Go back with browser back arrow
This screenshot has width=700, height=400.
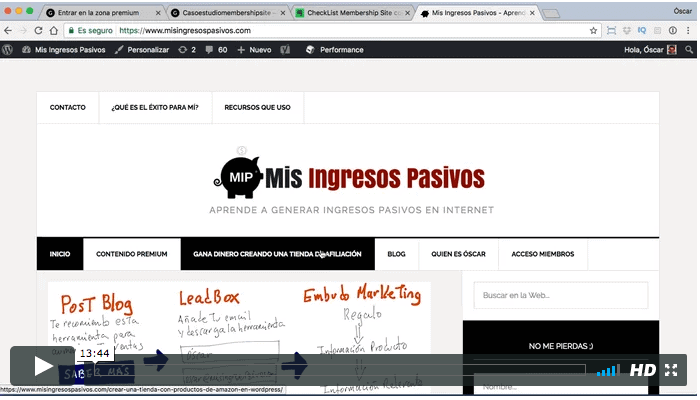[8, 30]
